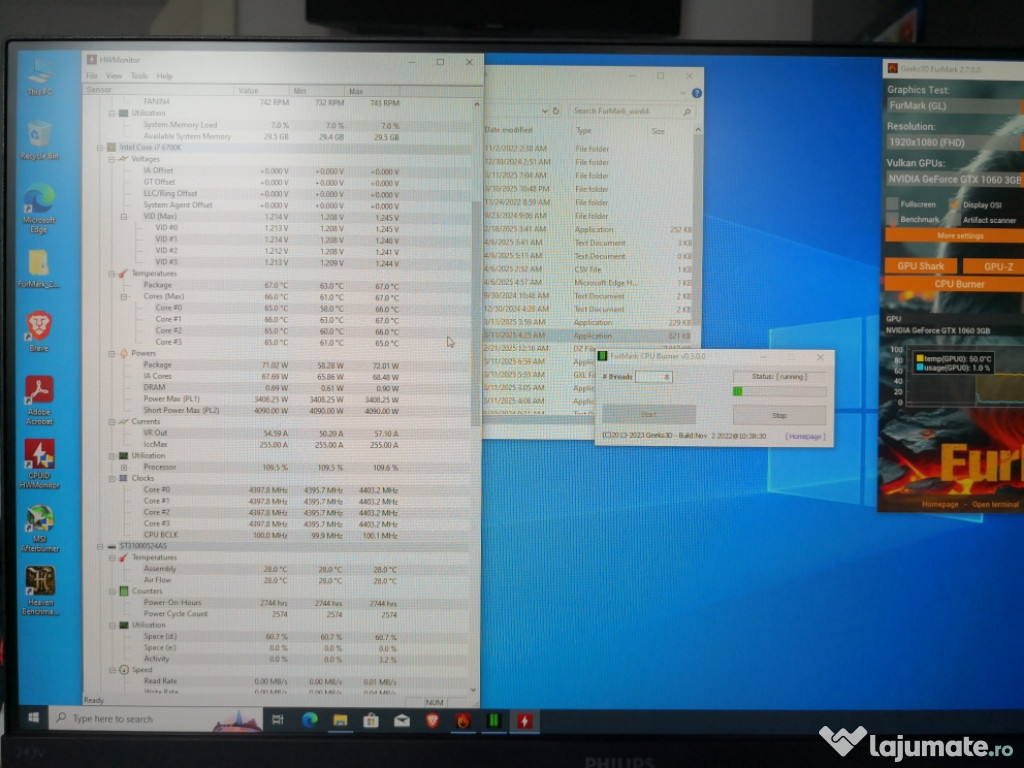Image resolution: width=1024 pixels, height=768 pixels.
Task: Open the Graphics Test dropdown
Action: tap(955, 106)
